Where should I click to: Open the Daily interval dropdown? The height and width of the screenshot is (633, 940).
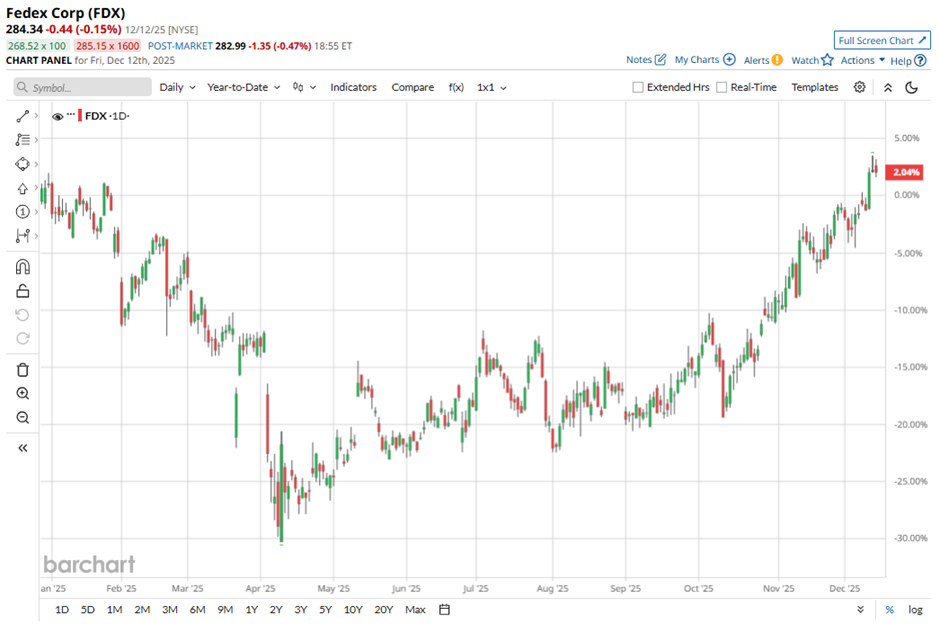[x=177, y=88]
